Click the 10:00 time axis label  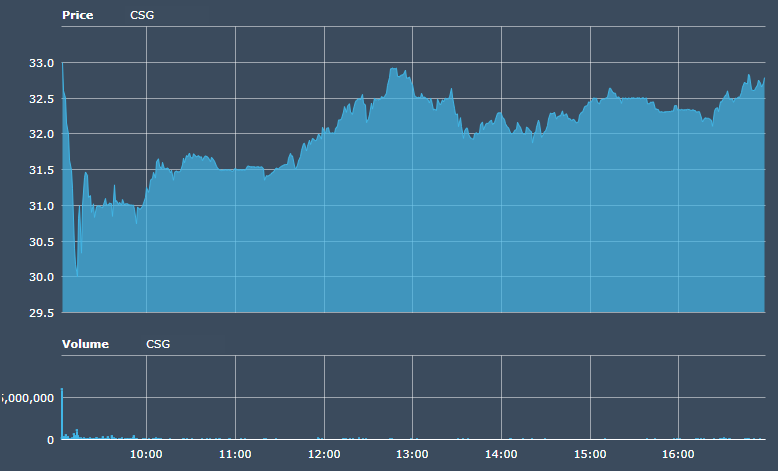146,454
